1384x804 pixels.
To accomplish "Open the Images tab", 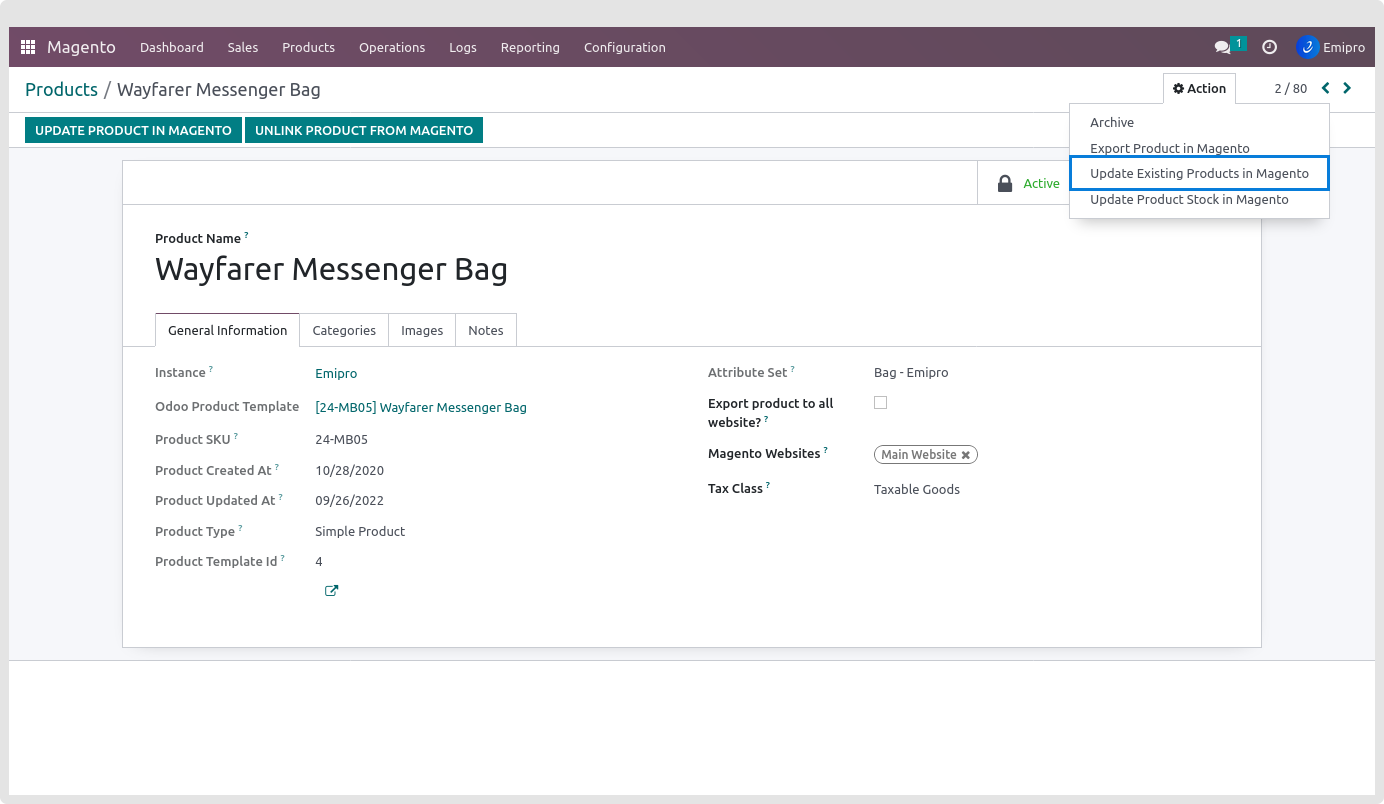I will (x=422, y=330).
